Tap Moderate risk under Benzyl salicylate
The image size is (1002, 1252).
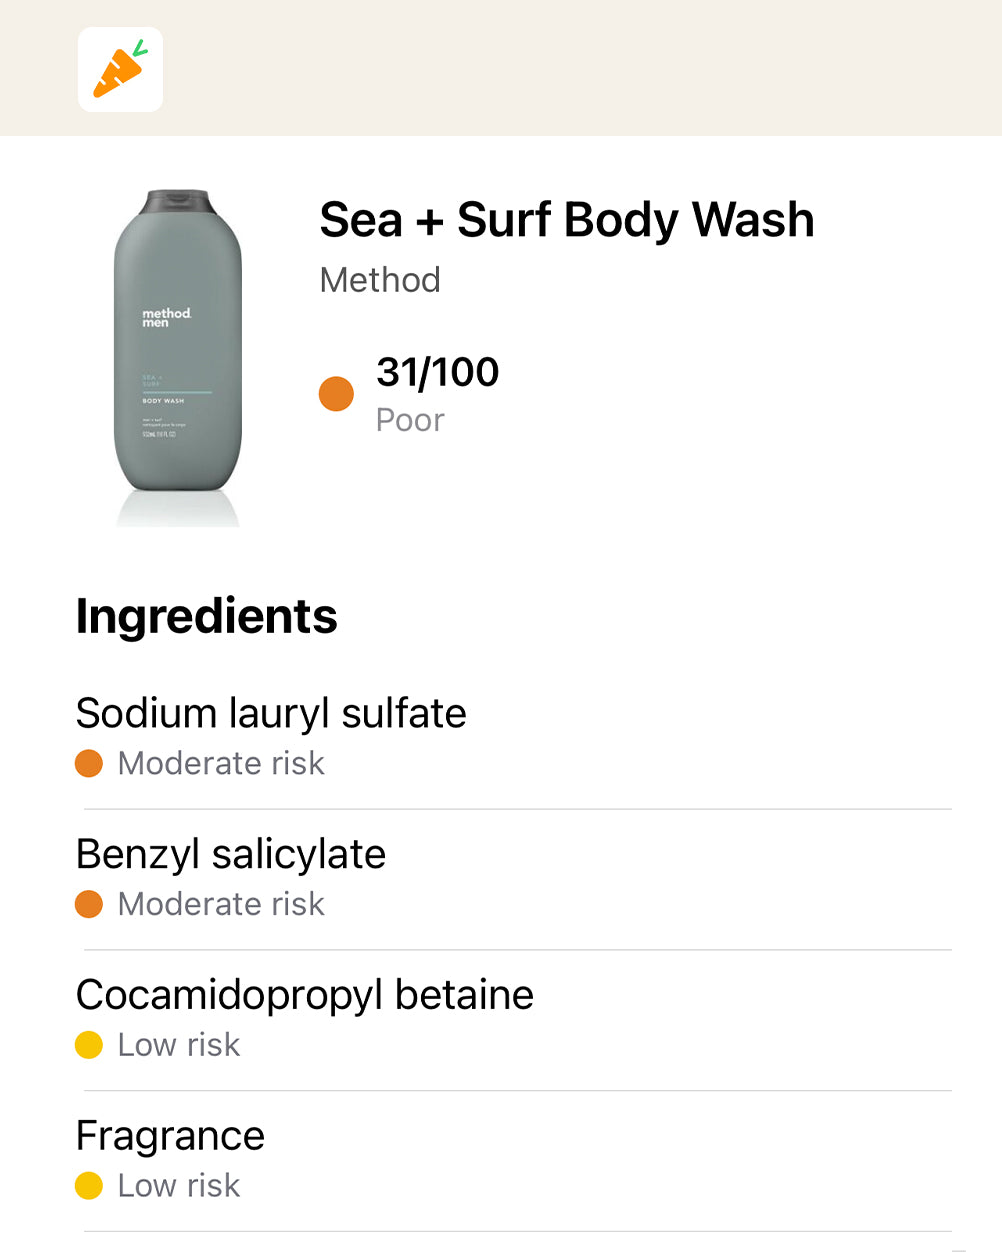[x=221, y=905]
